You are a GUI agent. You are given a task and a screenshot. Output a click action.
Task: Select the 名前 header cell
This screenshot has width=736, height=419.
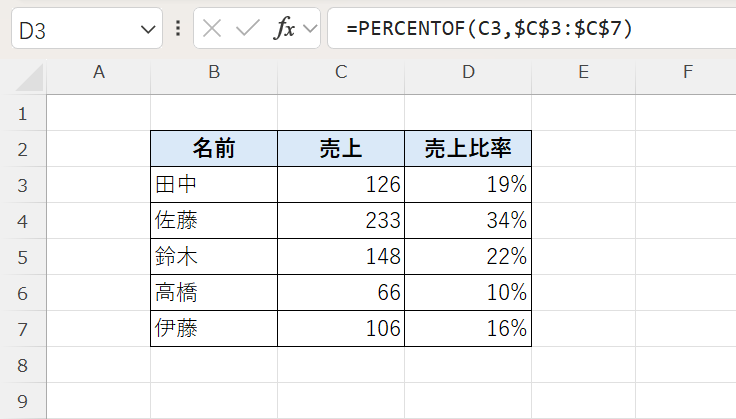click(214, 148)
